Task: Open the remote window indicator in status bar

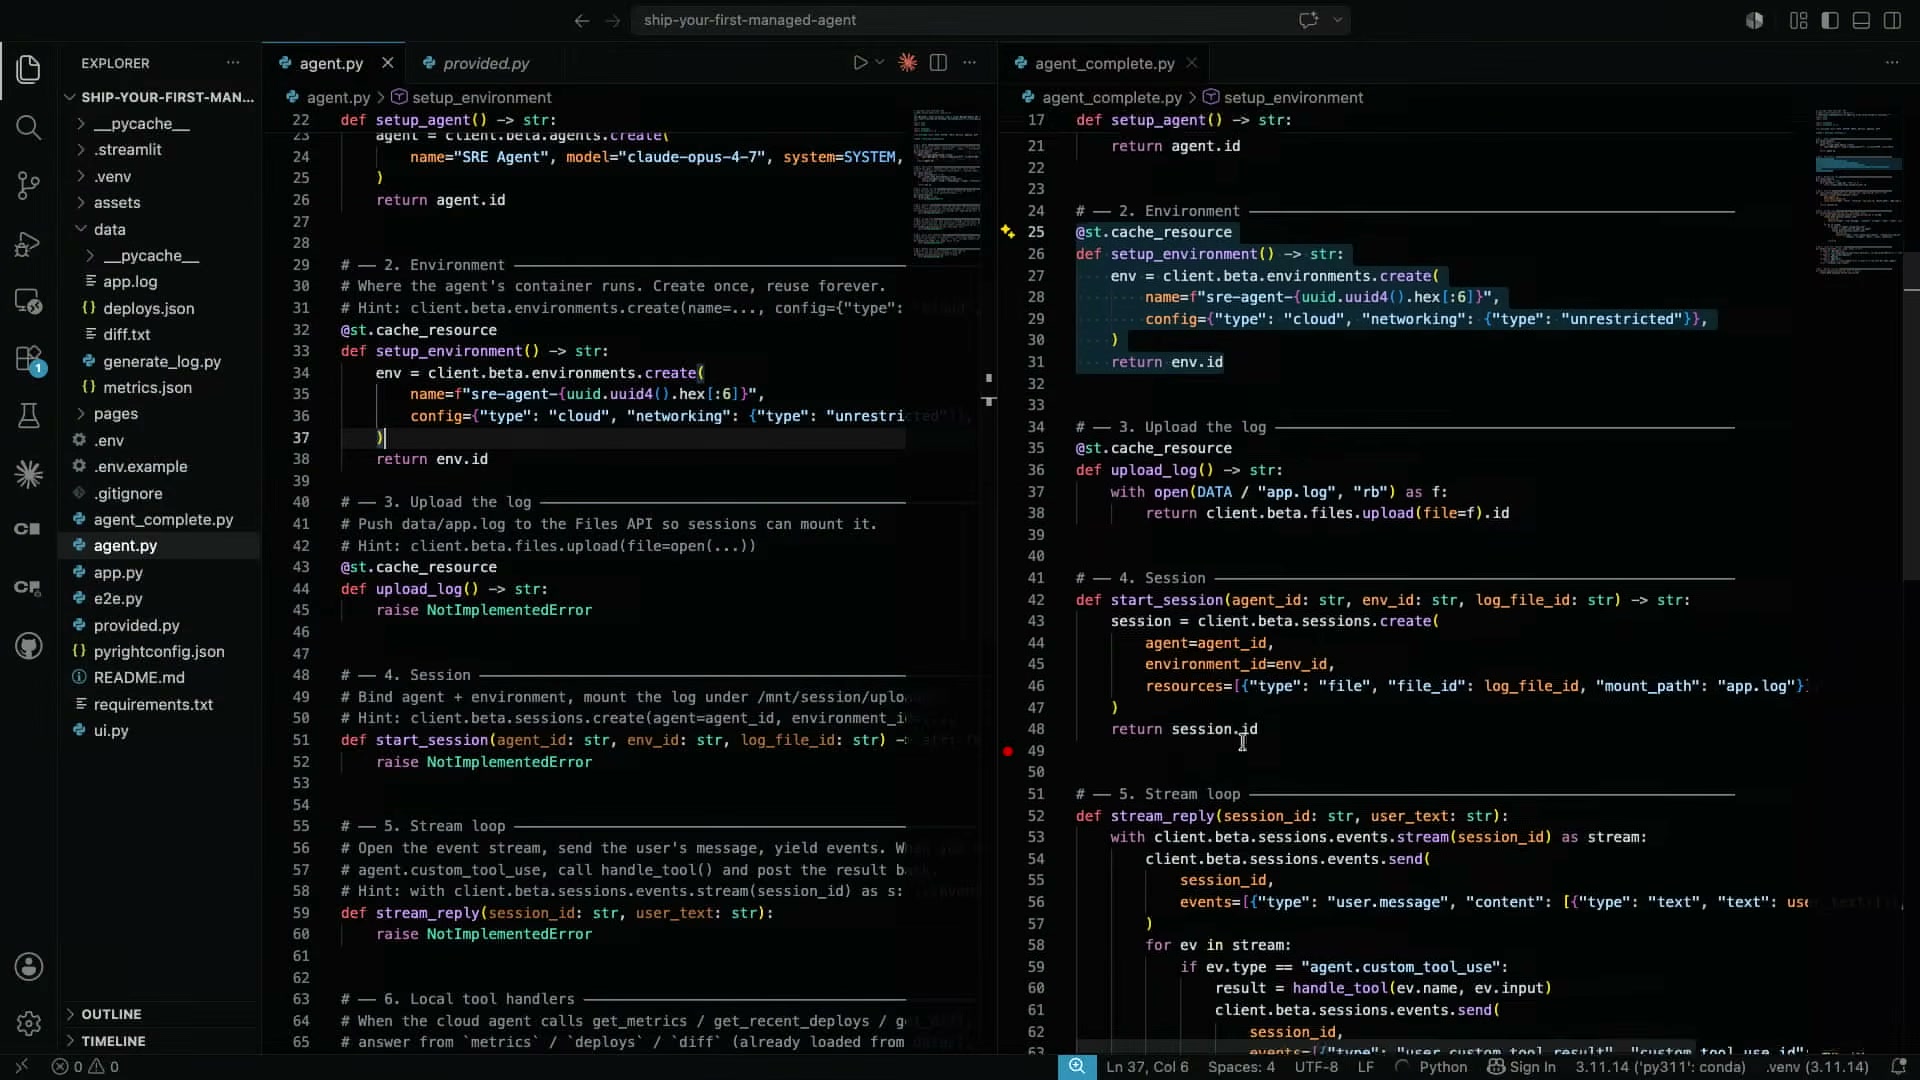Action: (x=22, y=1067)
